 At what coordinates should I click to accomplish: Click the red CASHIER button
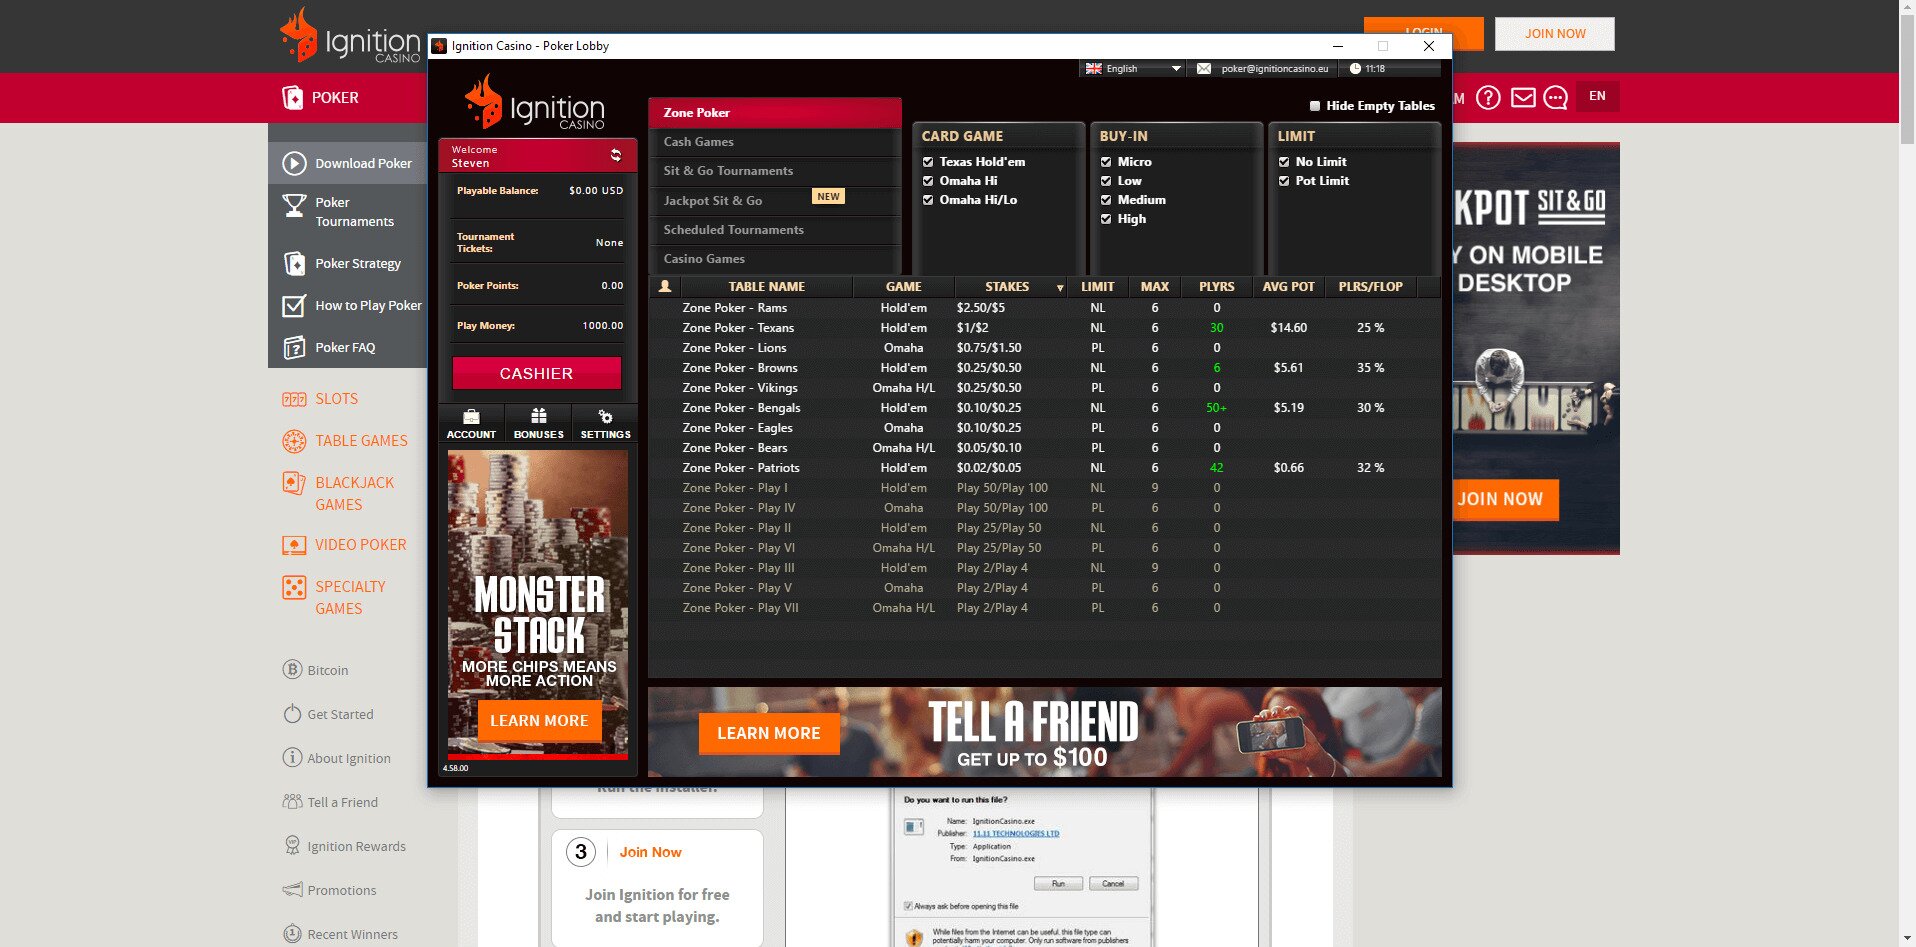click(537, 373)
